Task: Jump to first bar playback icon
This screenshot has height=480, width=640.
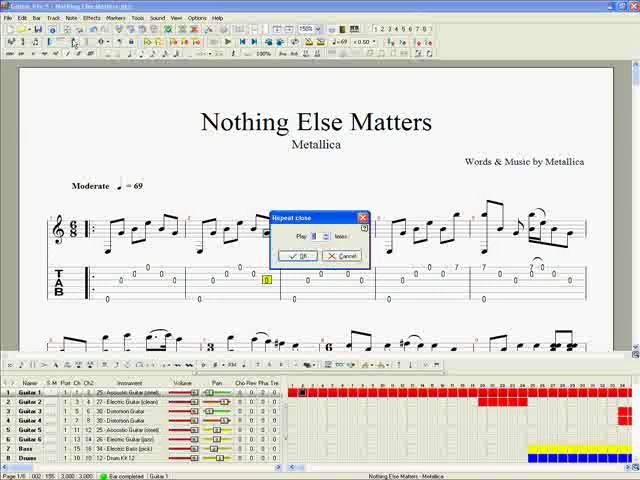Action: click(x=242, y=42)
